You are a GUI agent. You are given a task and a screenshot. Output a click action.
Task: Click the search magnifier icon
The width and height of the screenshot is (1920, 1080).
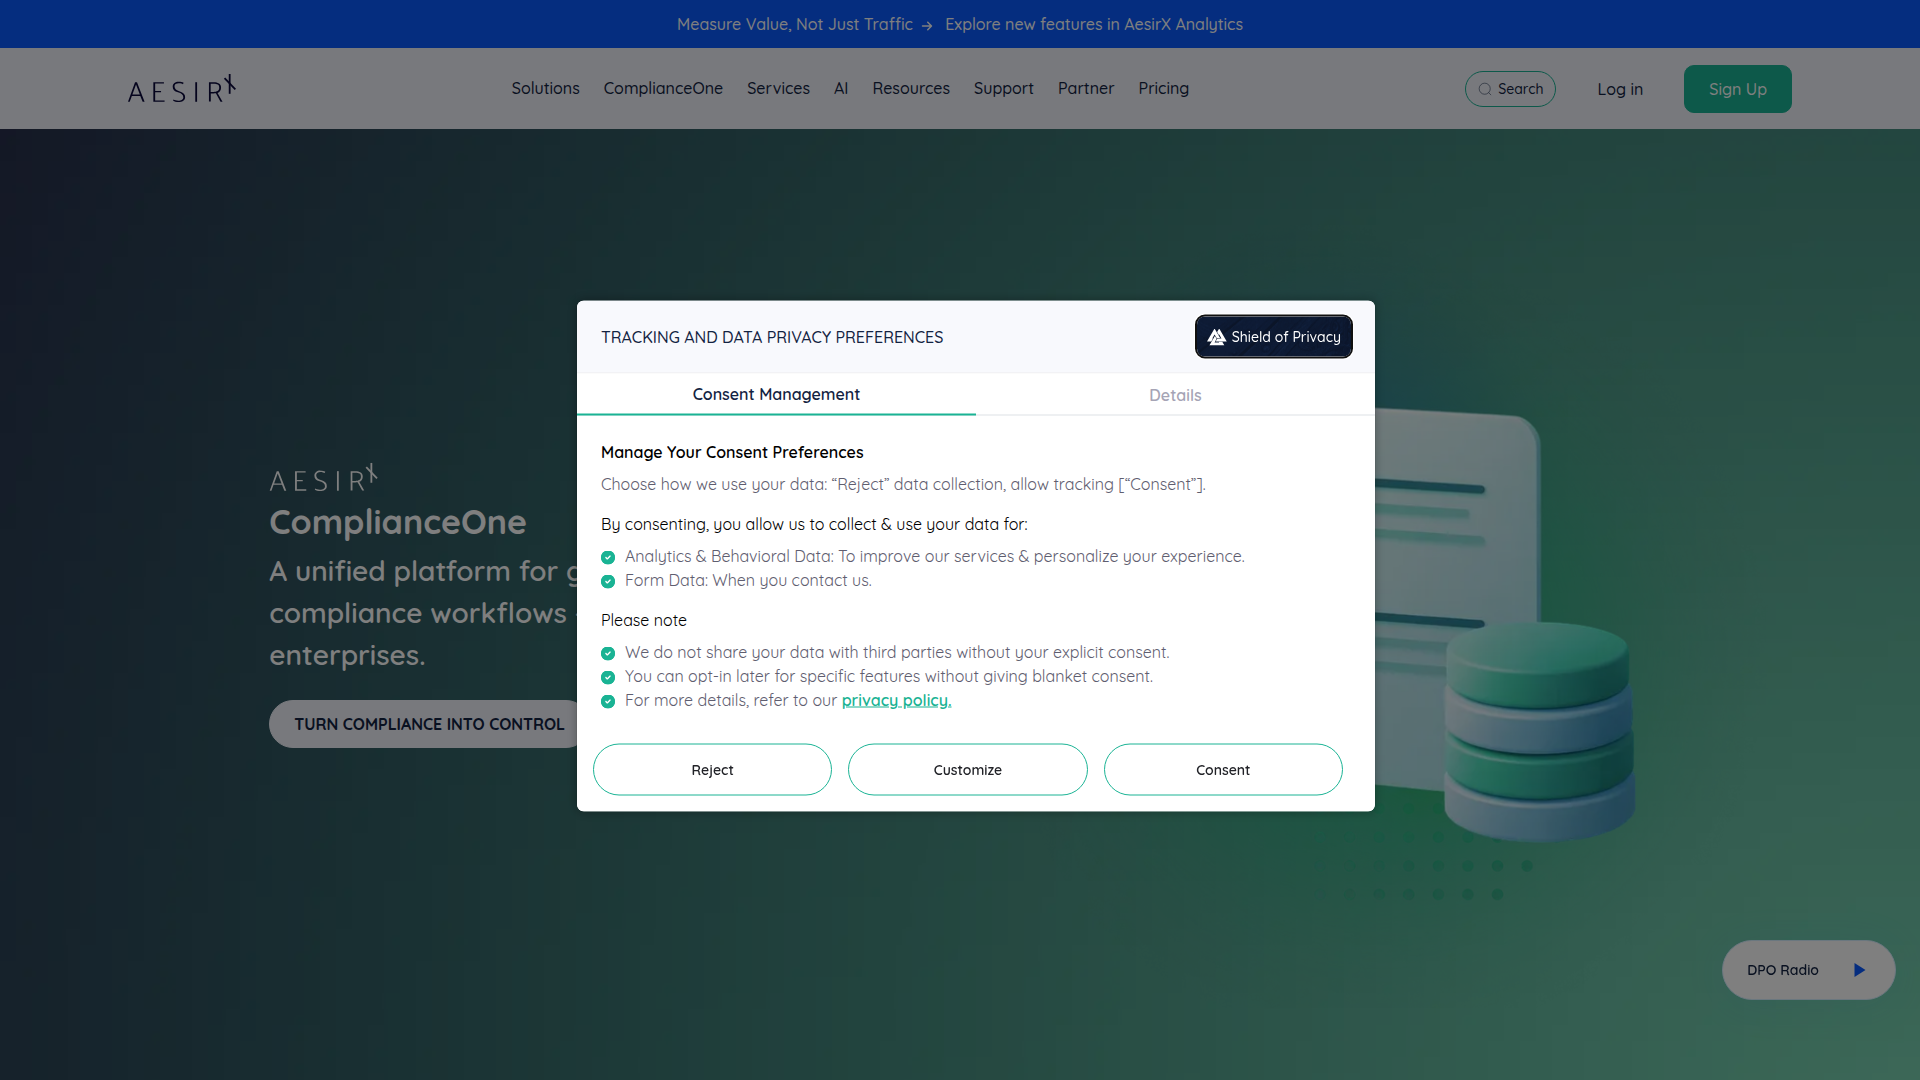[x=1485, y=89]
